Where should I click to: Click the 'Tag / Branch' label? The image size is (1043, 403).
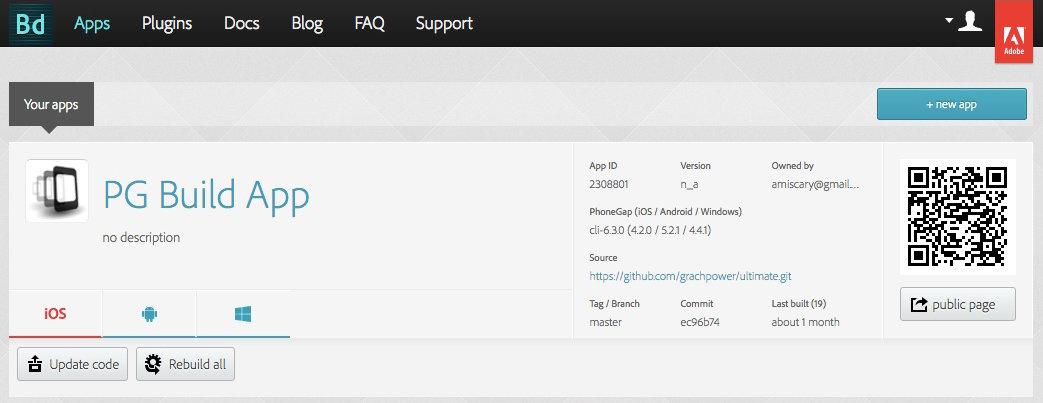[615, 303]
